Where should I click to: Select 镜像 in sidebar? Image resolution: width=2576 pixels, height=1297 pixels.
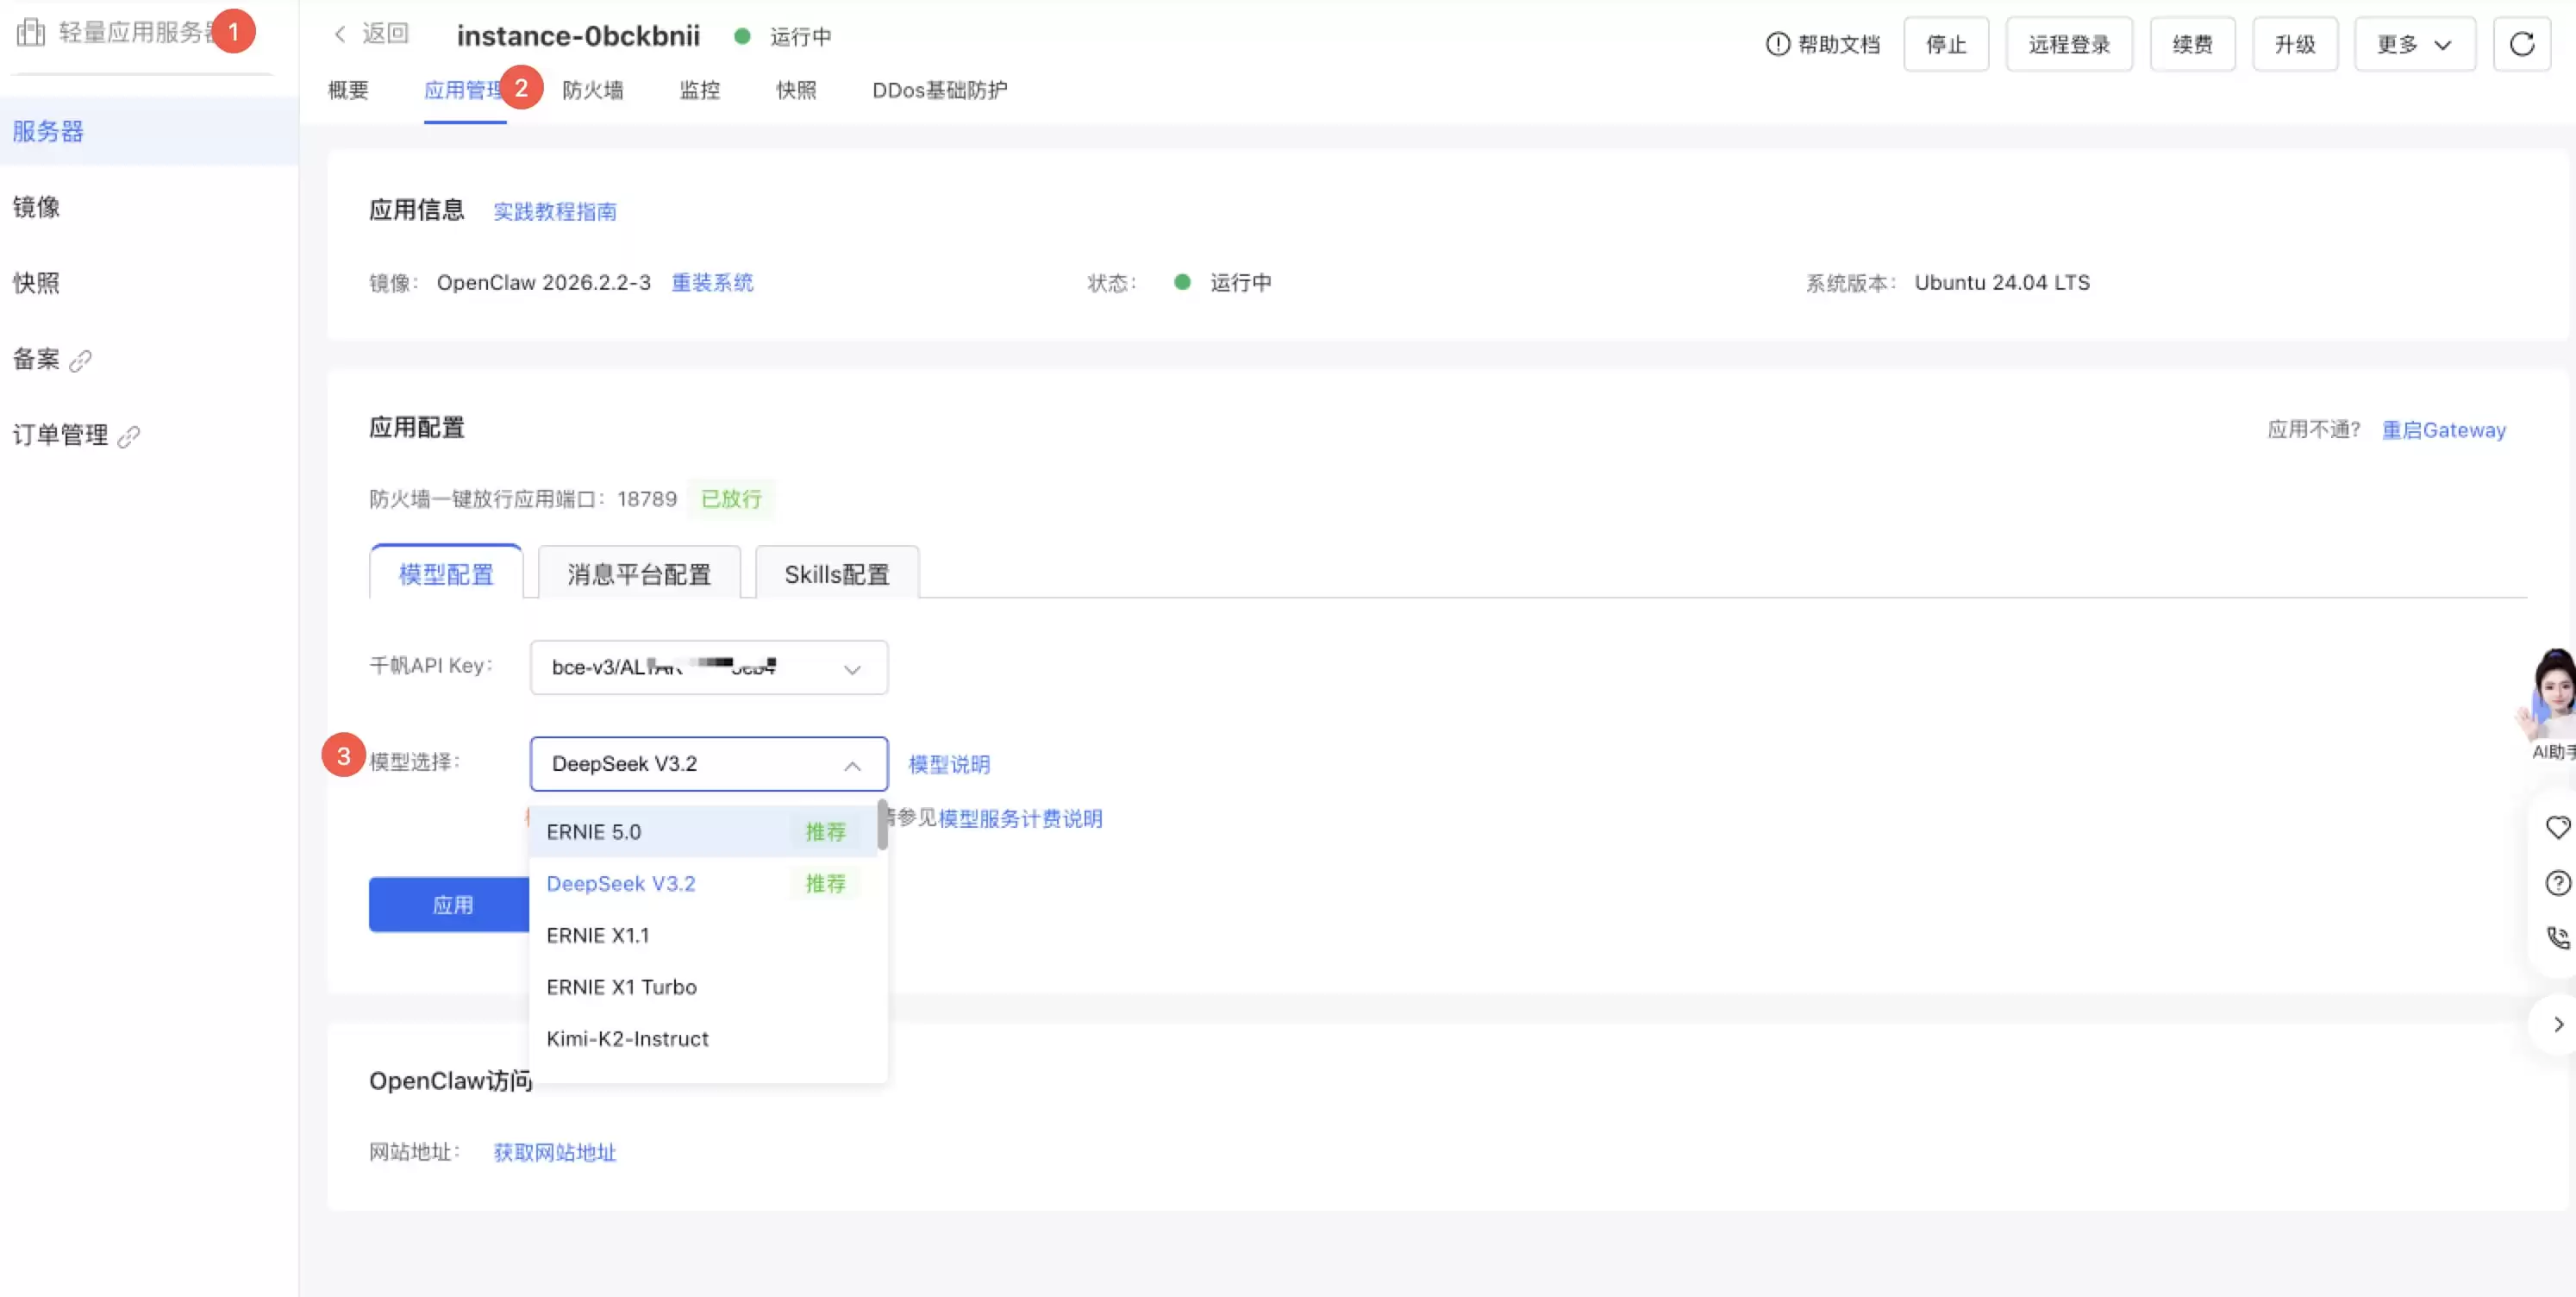tap(36, 207)
